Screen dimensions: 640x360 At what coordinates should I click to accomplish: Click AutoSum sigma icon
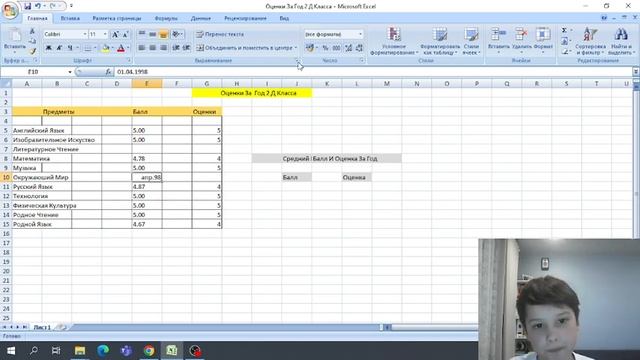(x=564, y=31)
